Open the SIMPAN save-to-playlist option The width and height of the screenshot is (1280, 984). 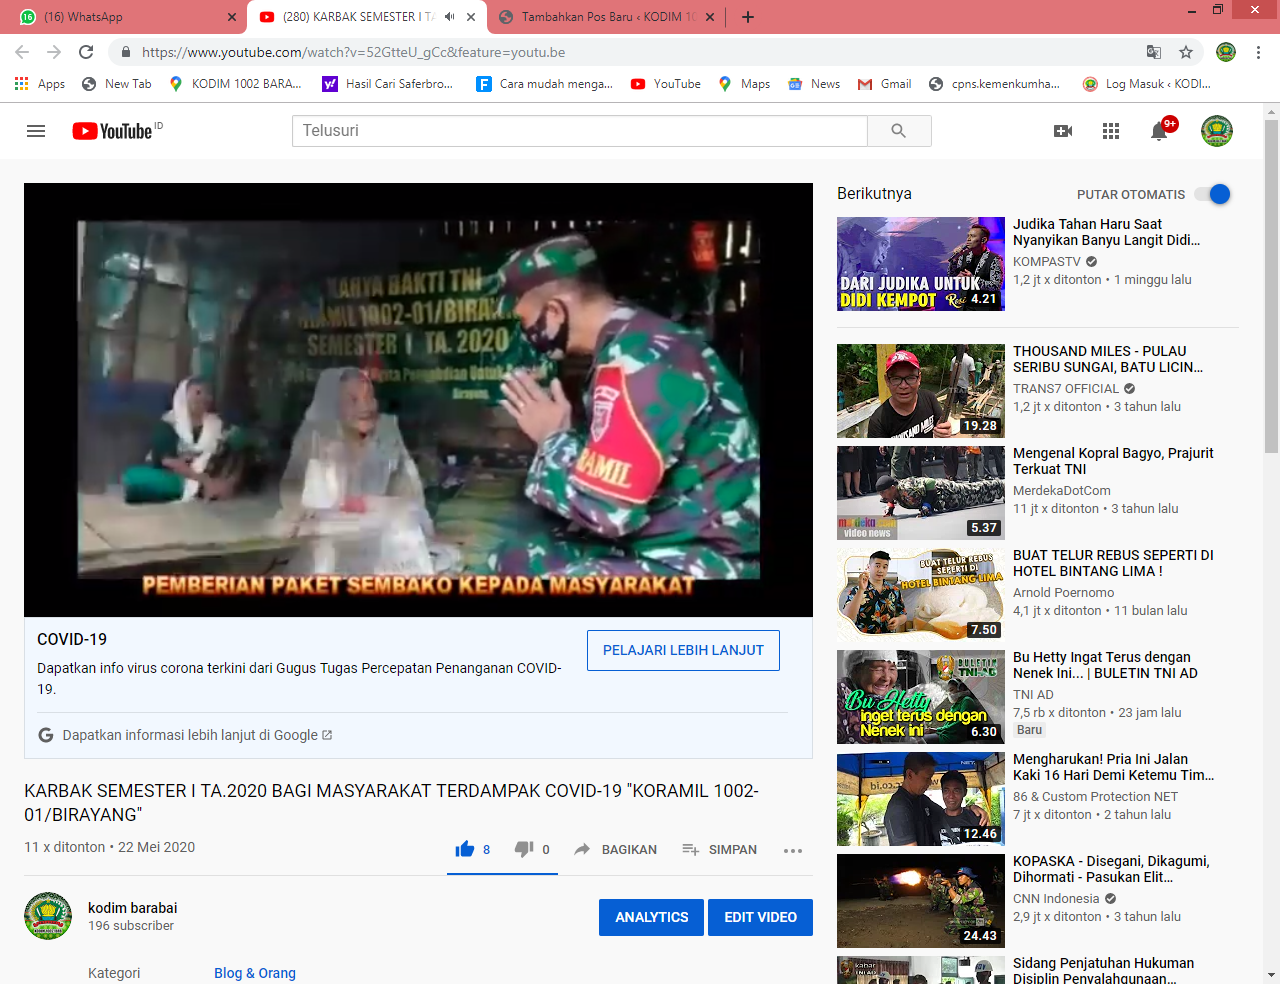(720, 849)
